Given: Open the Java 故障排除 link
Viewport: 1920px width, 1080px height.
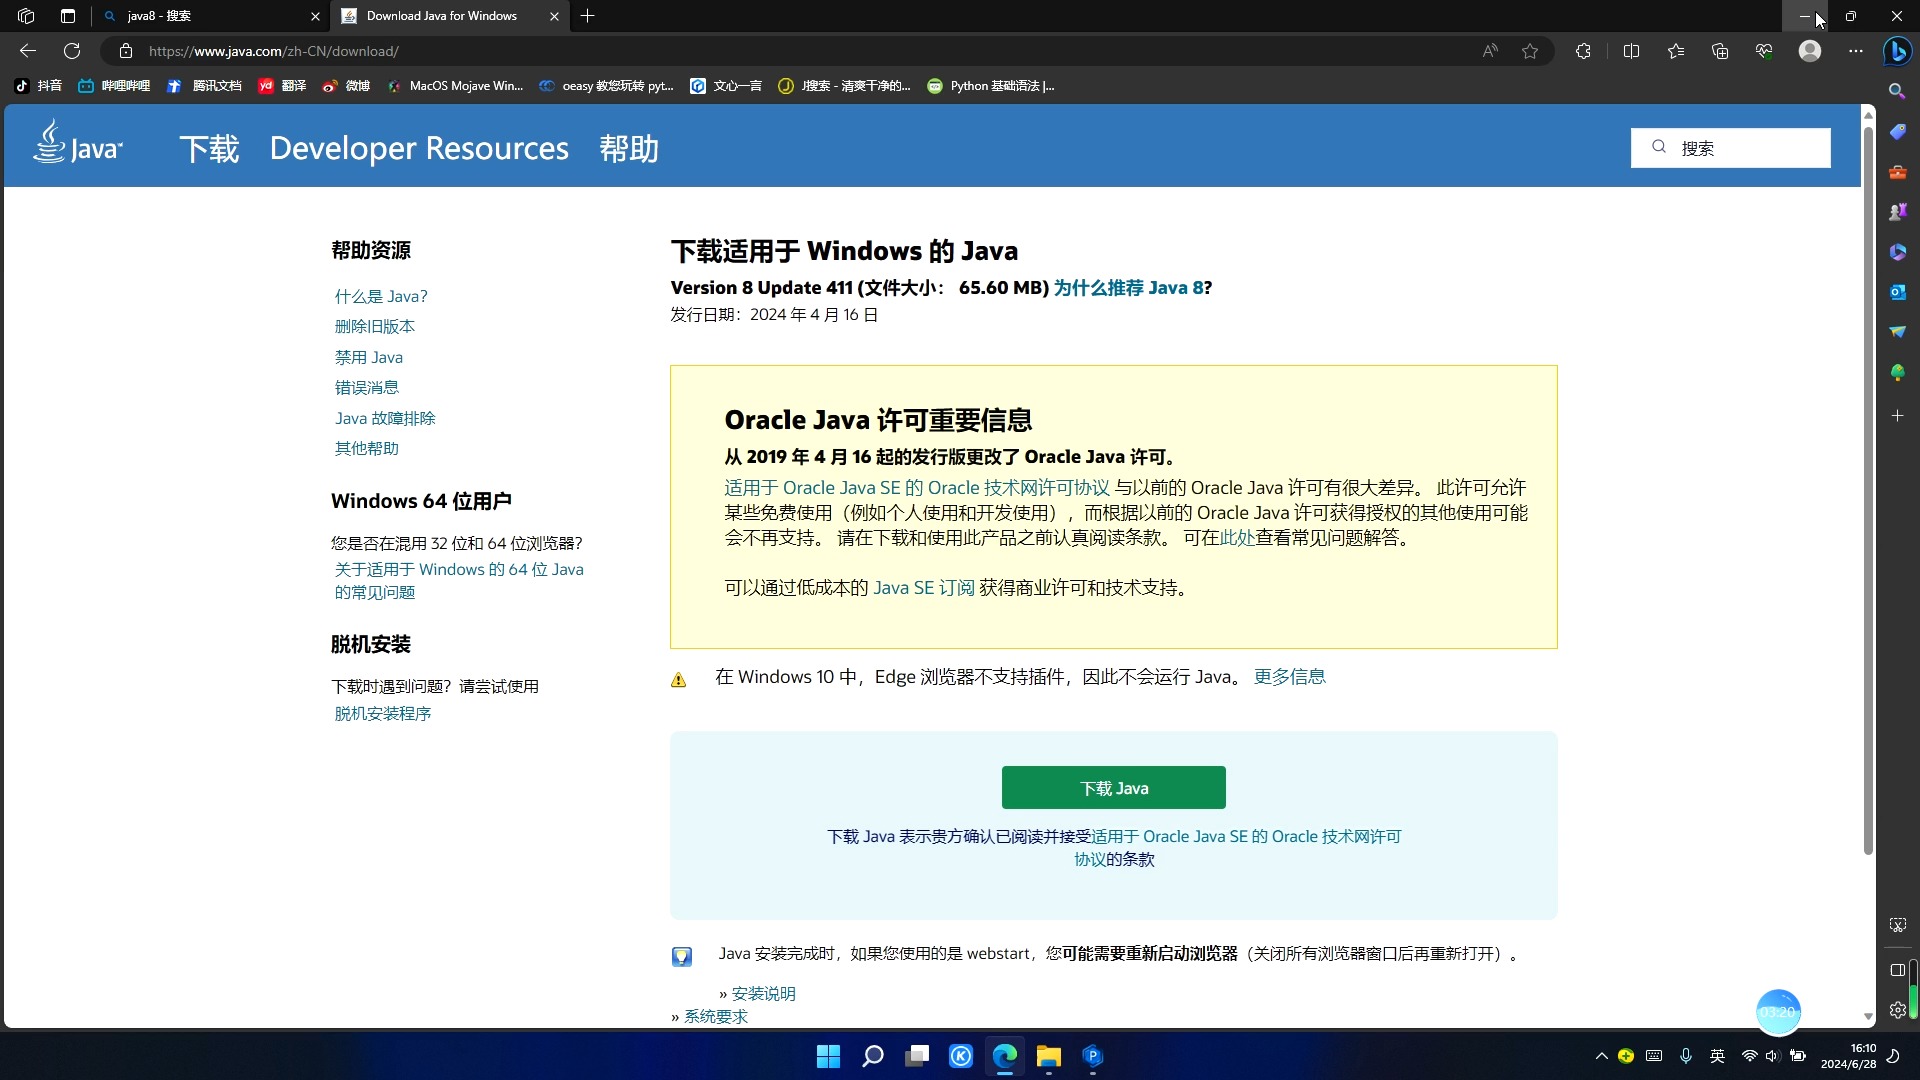Looking at the screenshot, I should coord(385,419).
